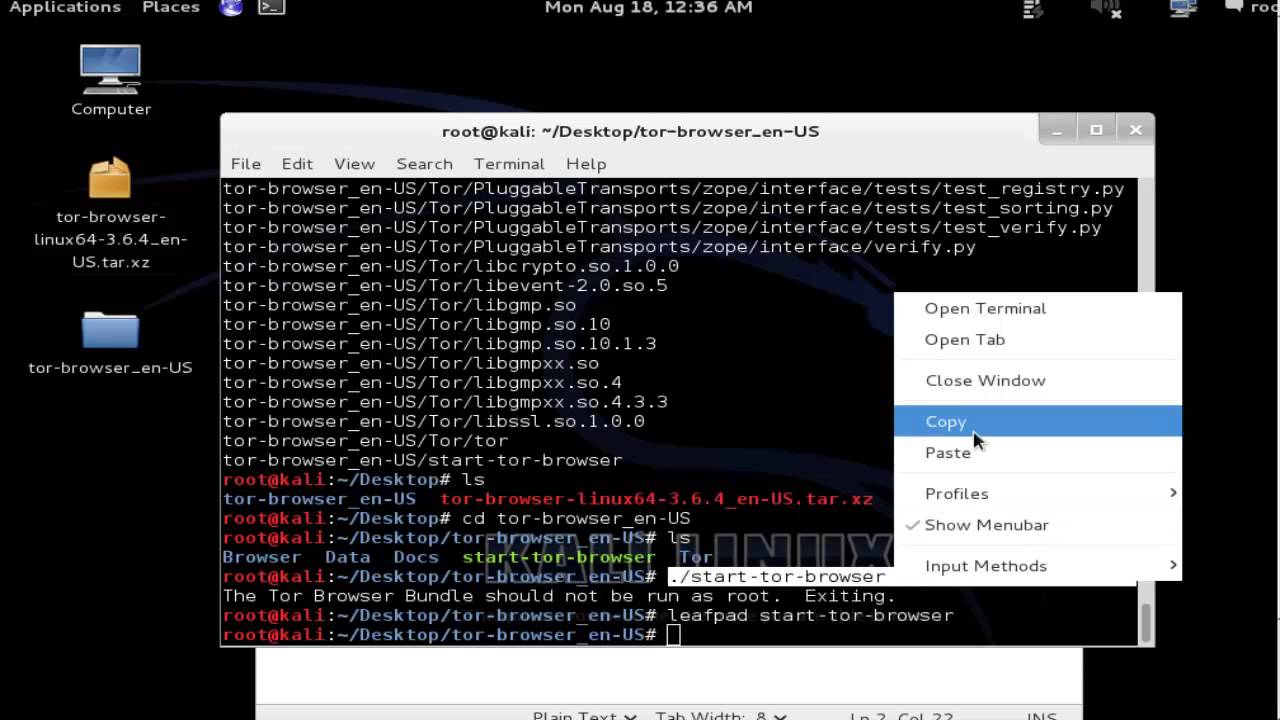Screen dimensions: 1280x720
Task: Click the 'cd tor-browser_en-US' command text
Action: (576, 518)
